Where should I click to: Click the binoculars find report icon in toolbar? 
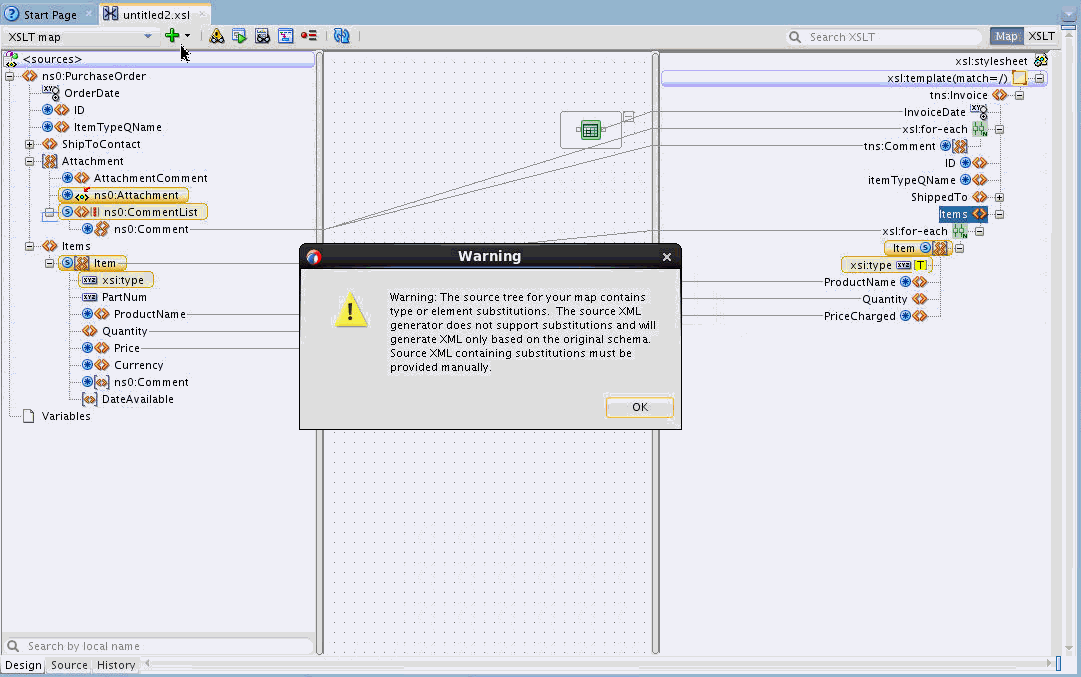point(263,36)
